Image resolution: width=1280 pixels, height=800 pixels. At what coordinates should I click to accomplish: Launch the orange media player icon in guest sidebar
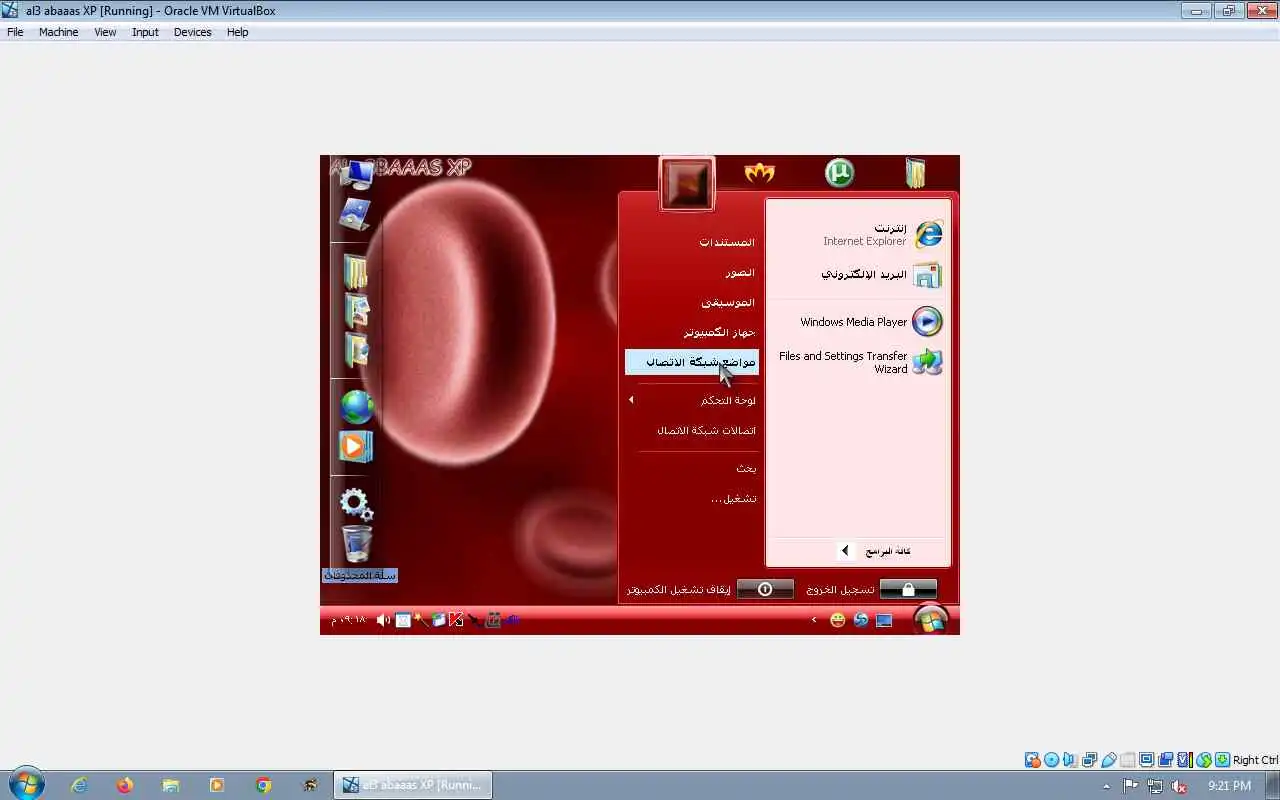coord(356,446)
